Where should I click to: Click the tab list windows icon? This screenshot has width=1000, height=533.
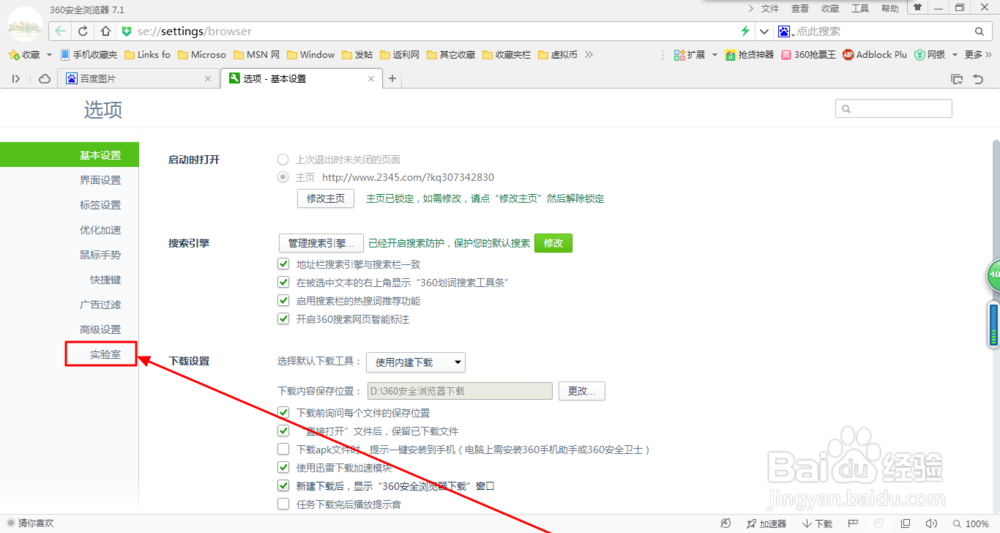coord(957,78)
